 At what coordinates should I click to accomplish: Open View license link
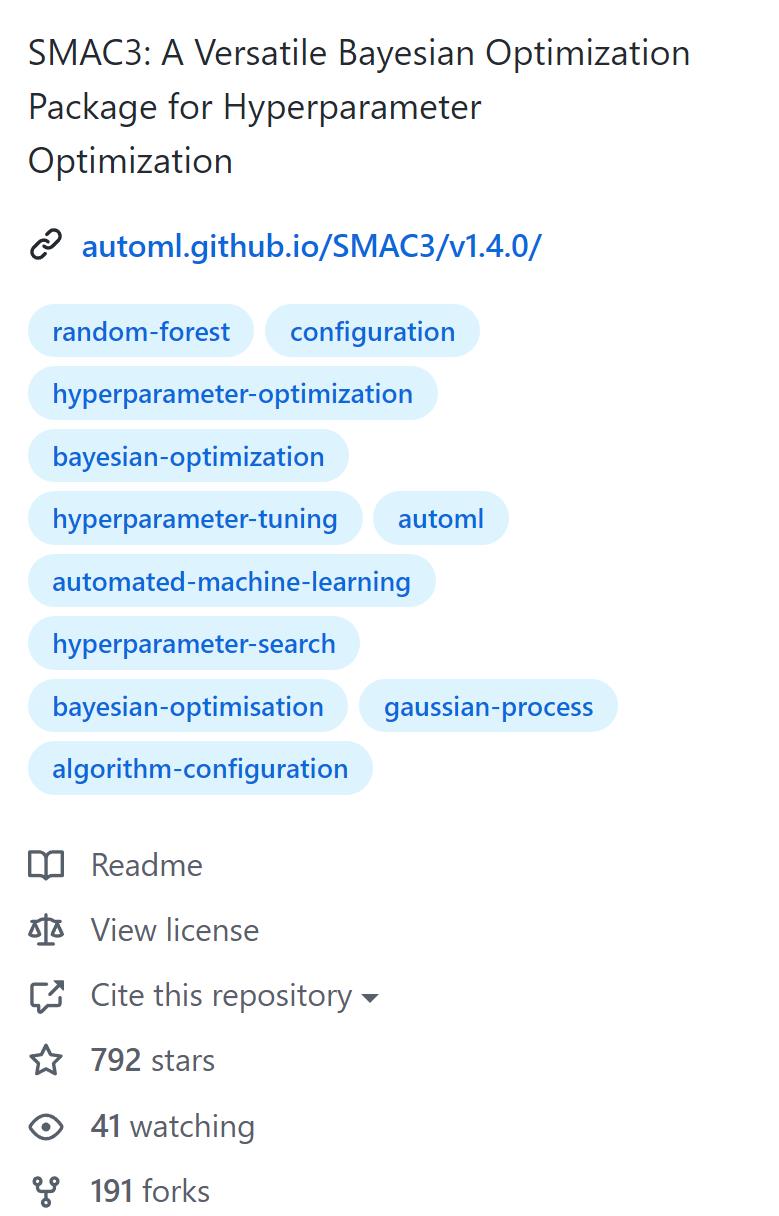(x=174, y=930)
